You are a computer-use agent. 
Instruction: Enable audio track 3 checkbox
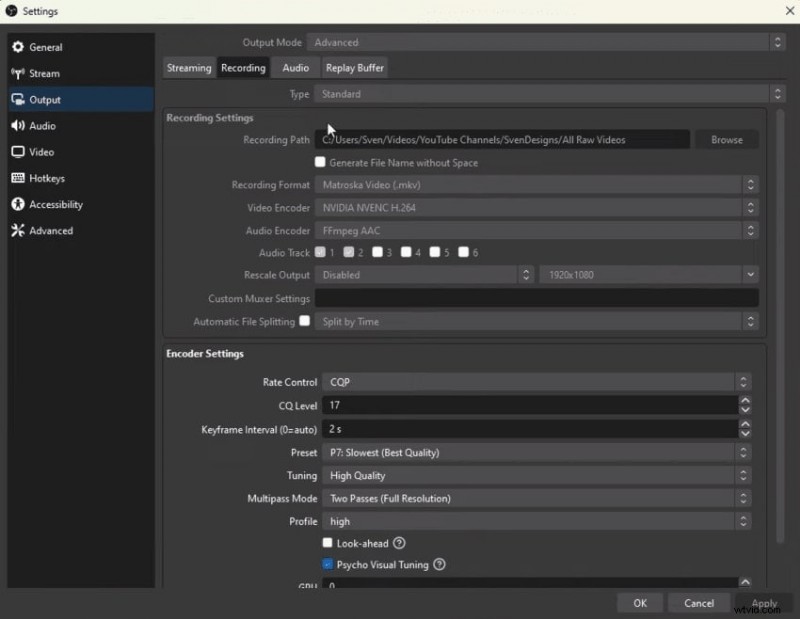377,252
